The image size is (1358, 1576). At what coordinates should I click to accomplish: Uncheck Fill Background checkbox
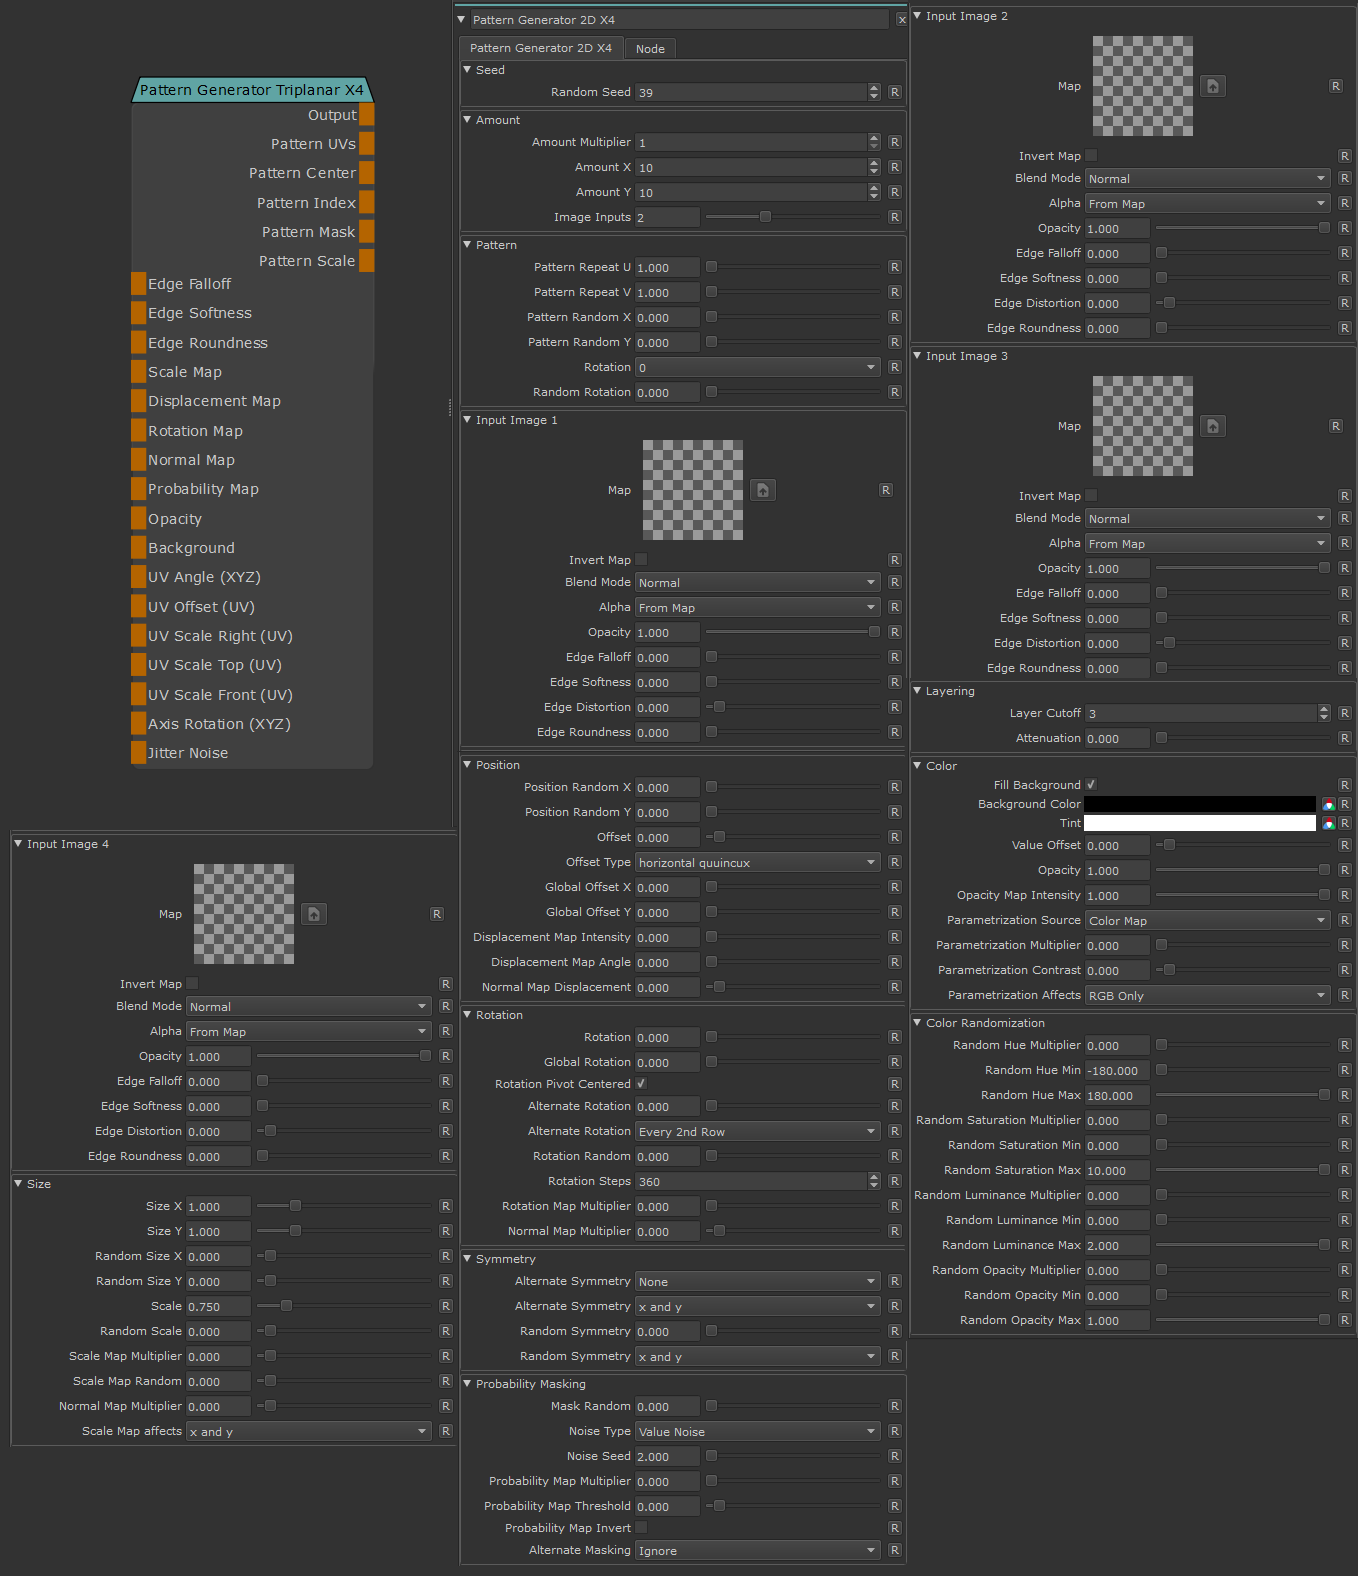pyautogui.click(x=1091, y=785)
